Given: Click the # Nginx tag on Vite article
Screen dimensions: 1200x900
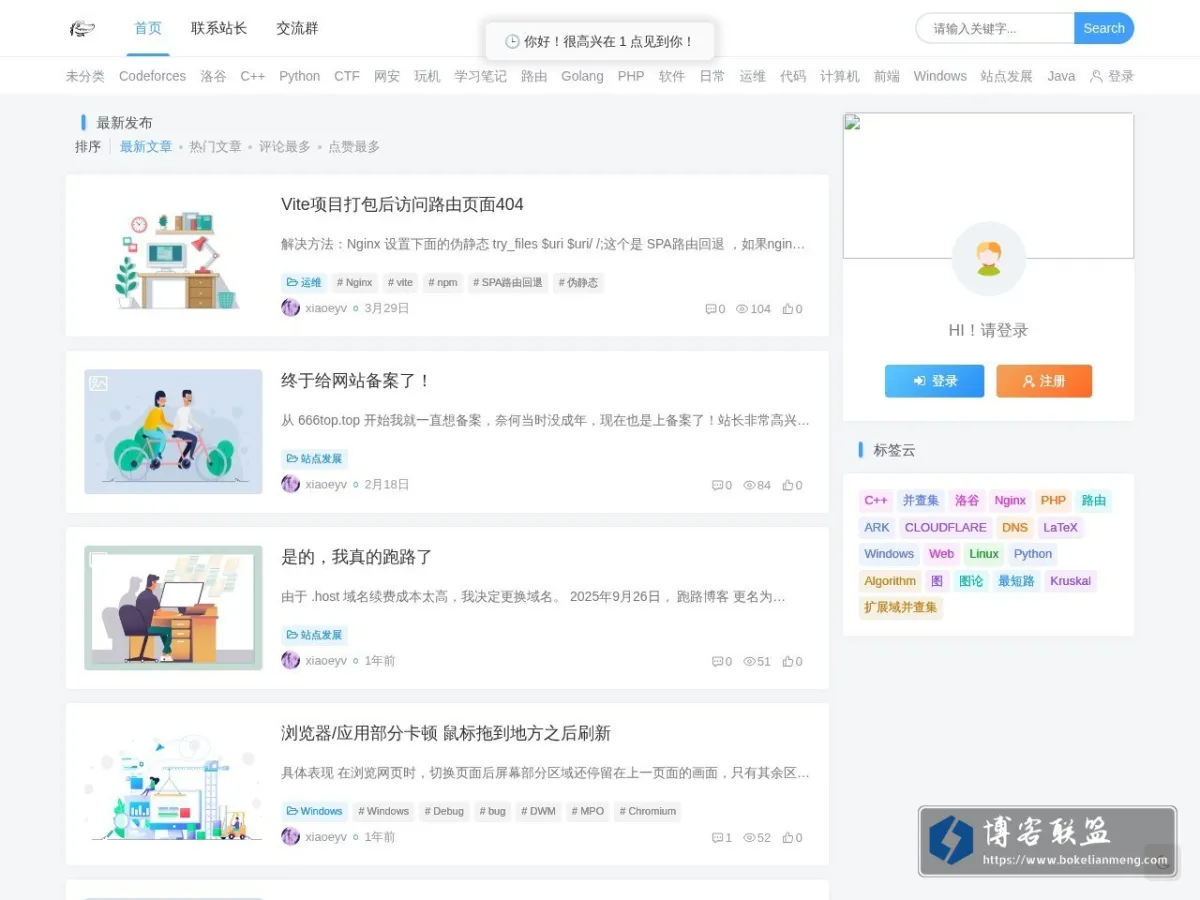Looking at the screenshot, I should click(354, 283).
